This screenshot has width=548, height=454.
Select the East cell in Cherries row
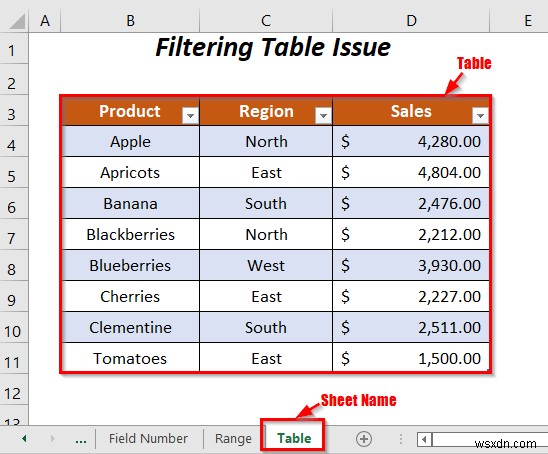266,296
